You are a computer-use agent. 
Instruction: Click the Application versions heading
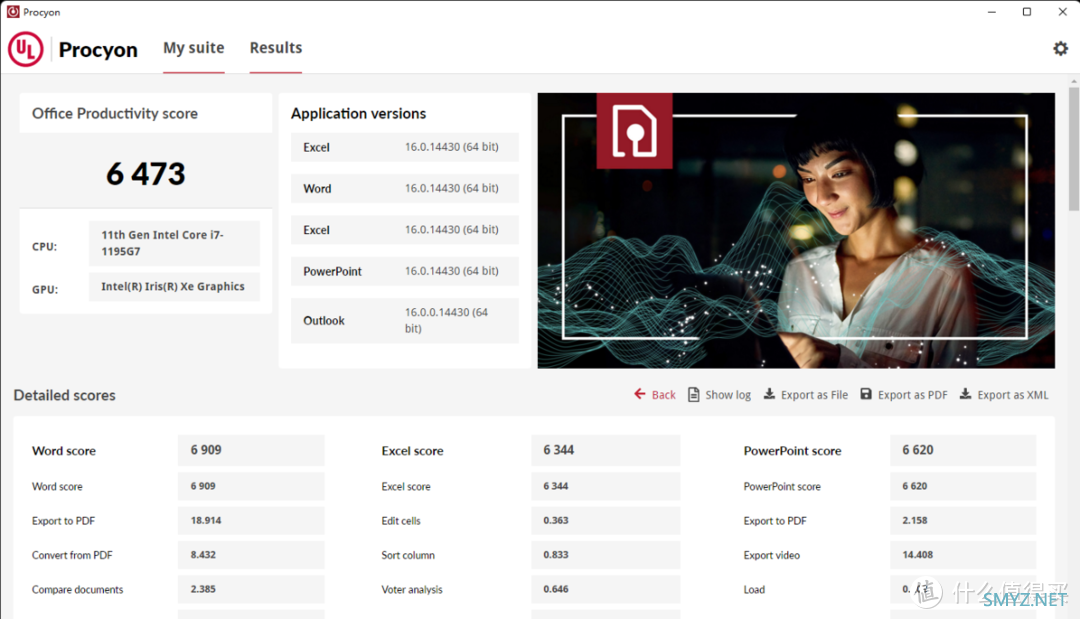(x=358, y=114)
